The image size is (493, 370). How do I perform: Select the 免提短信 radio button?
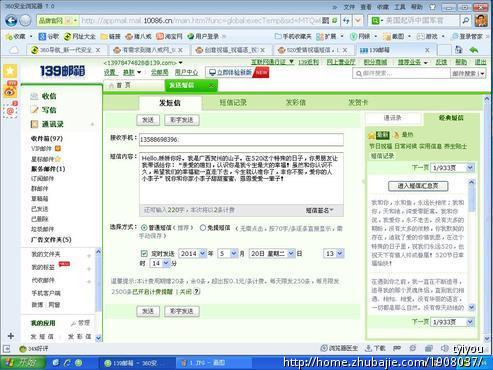pos(202,228)
